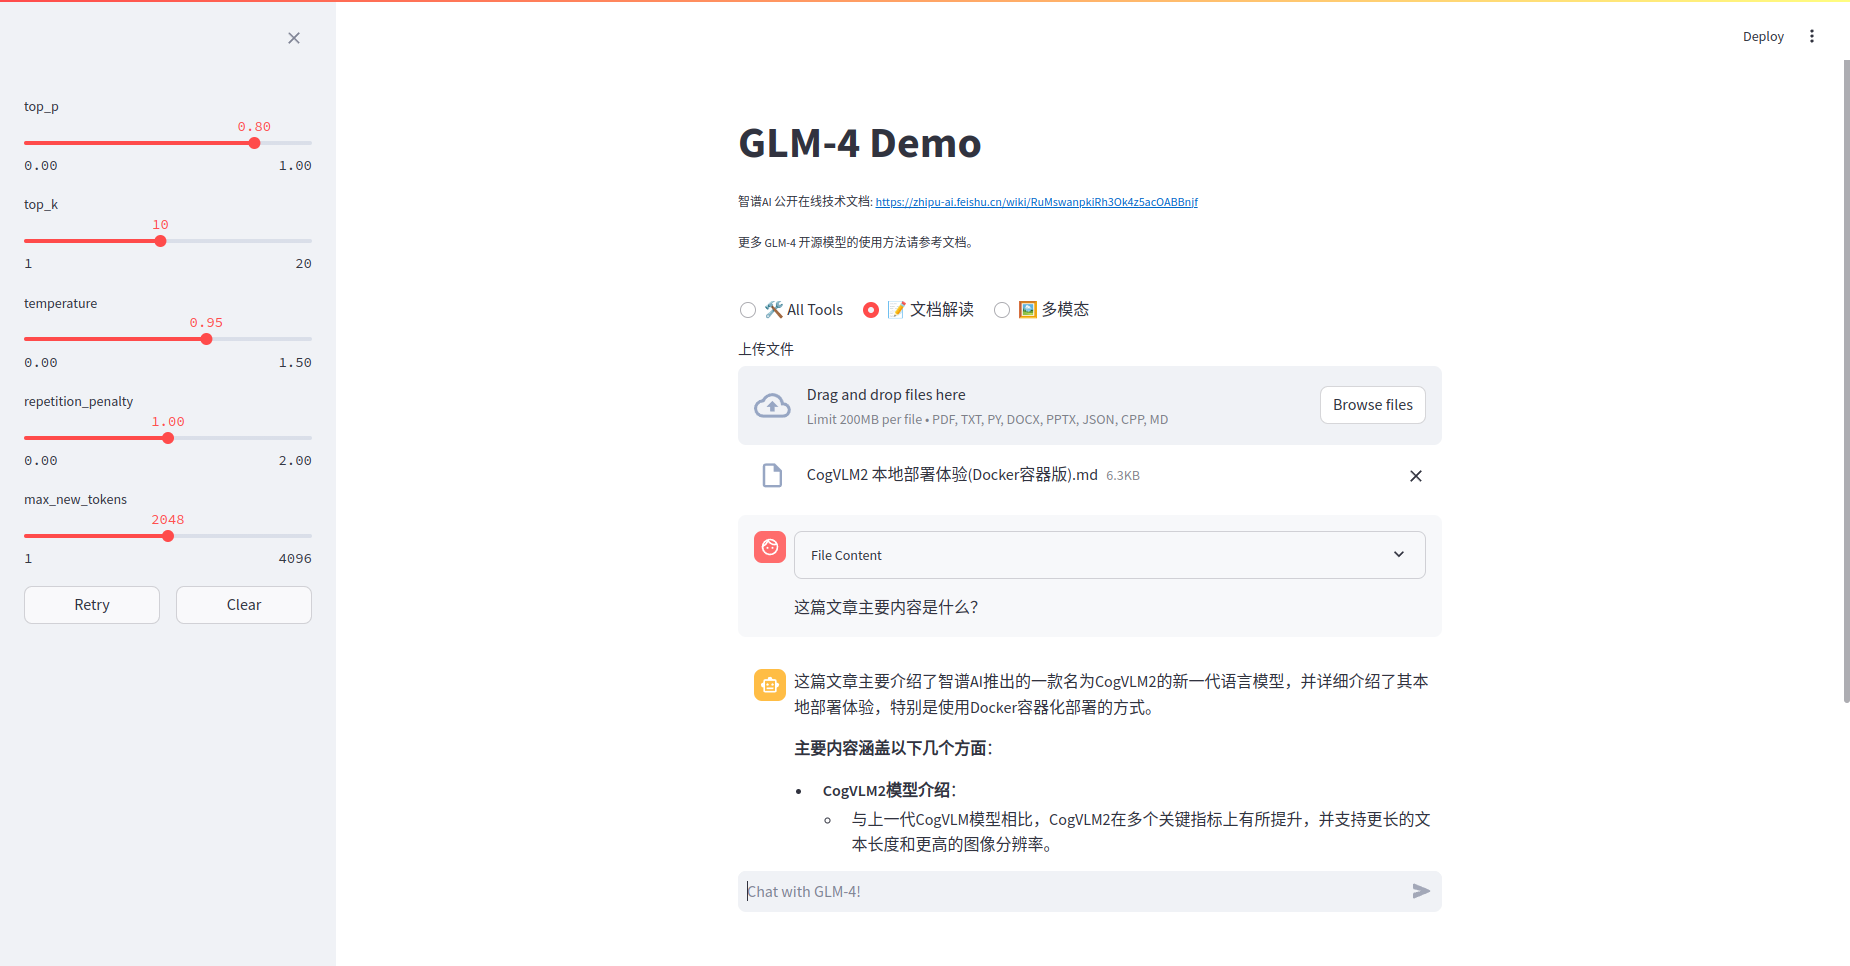Click the file drag and drop area
The height and width of the screenshot is (966, 1850).
point(1090,405)
